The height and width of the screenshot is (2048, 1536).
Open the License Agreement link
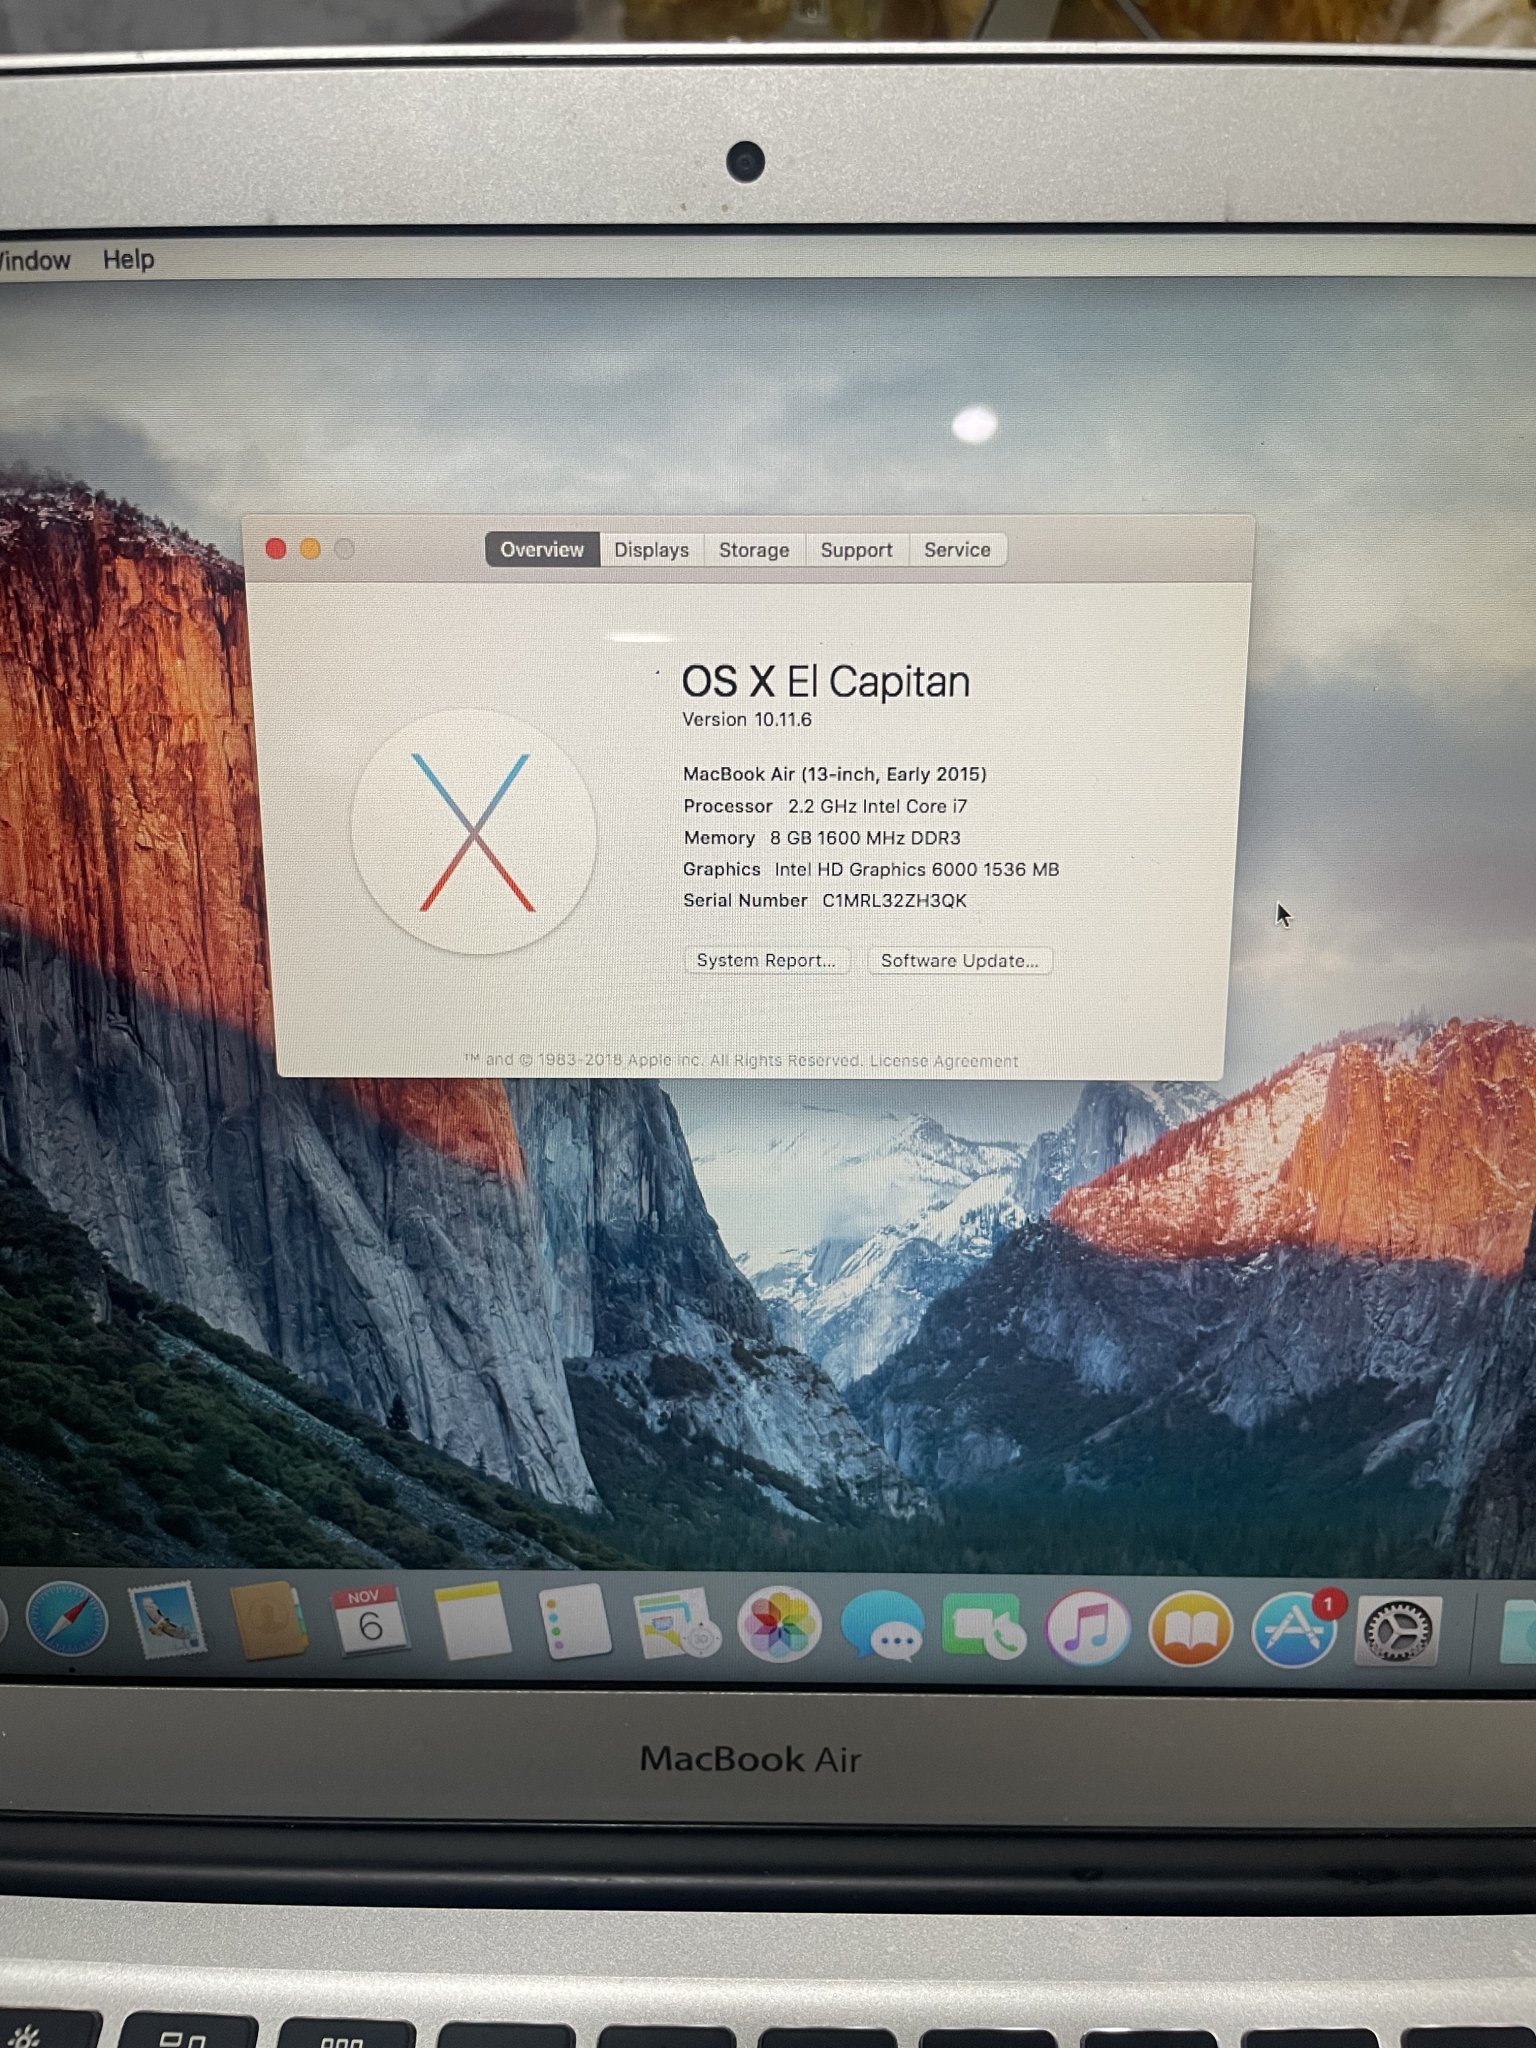[x=943, y=1061]
